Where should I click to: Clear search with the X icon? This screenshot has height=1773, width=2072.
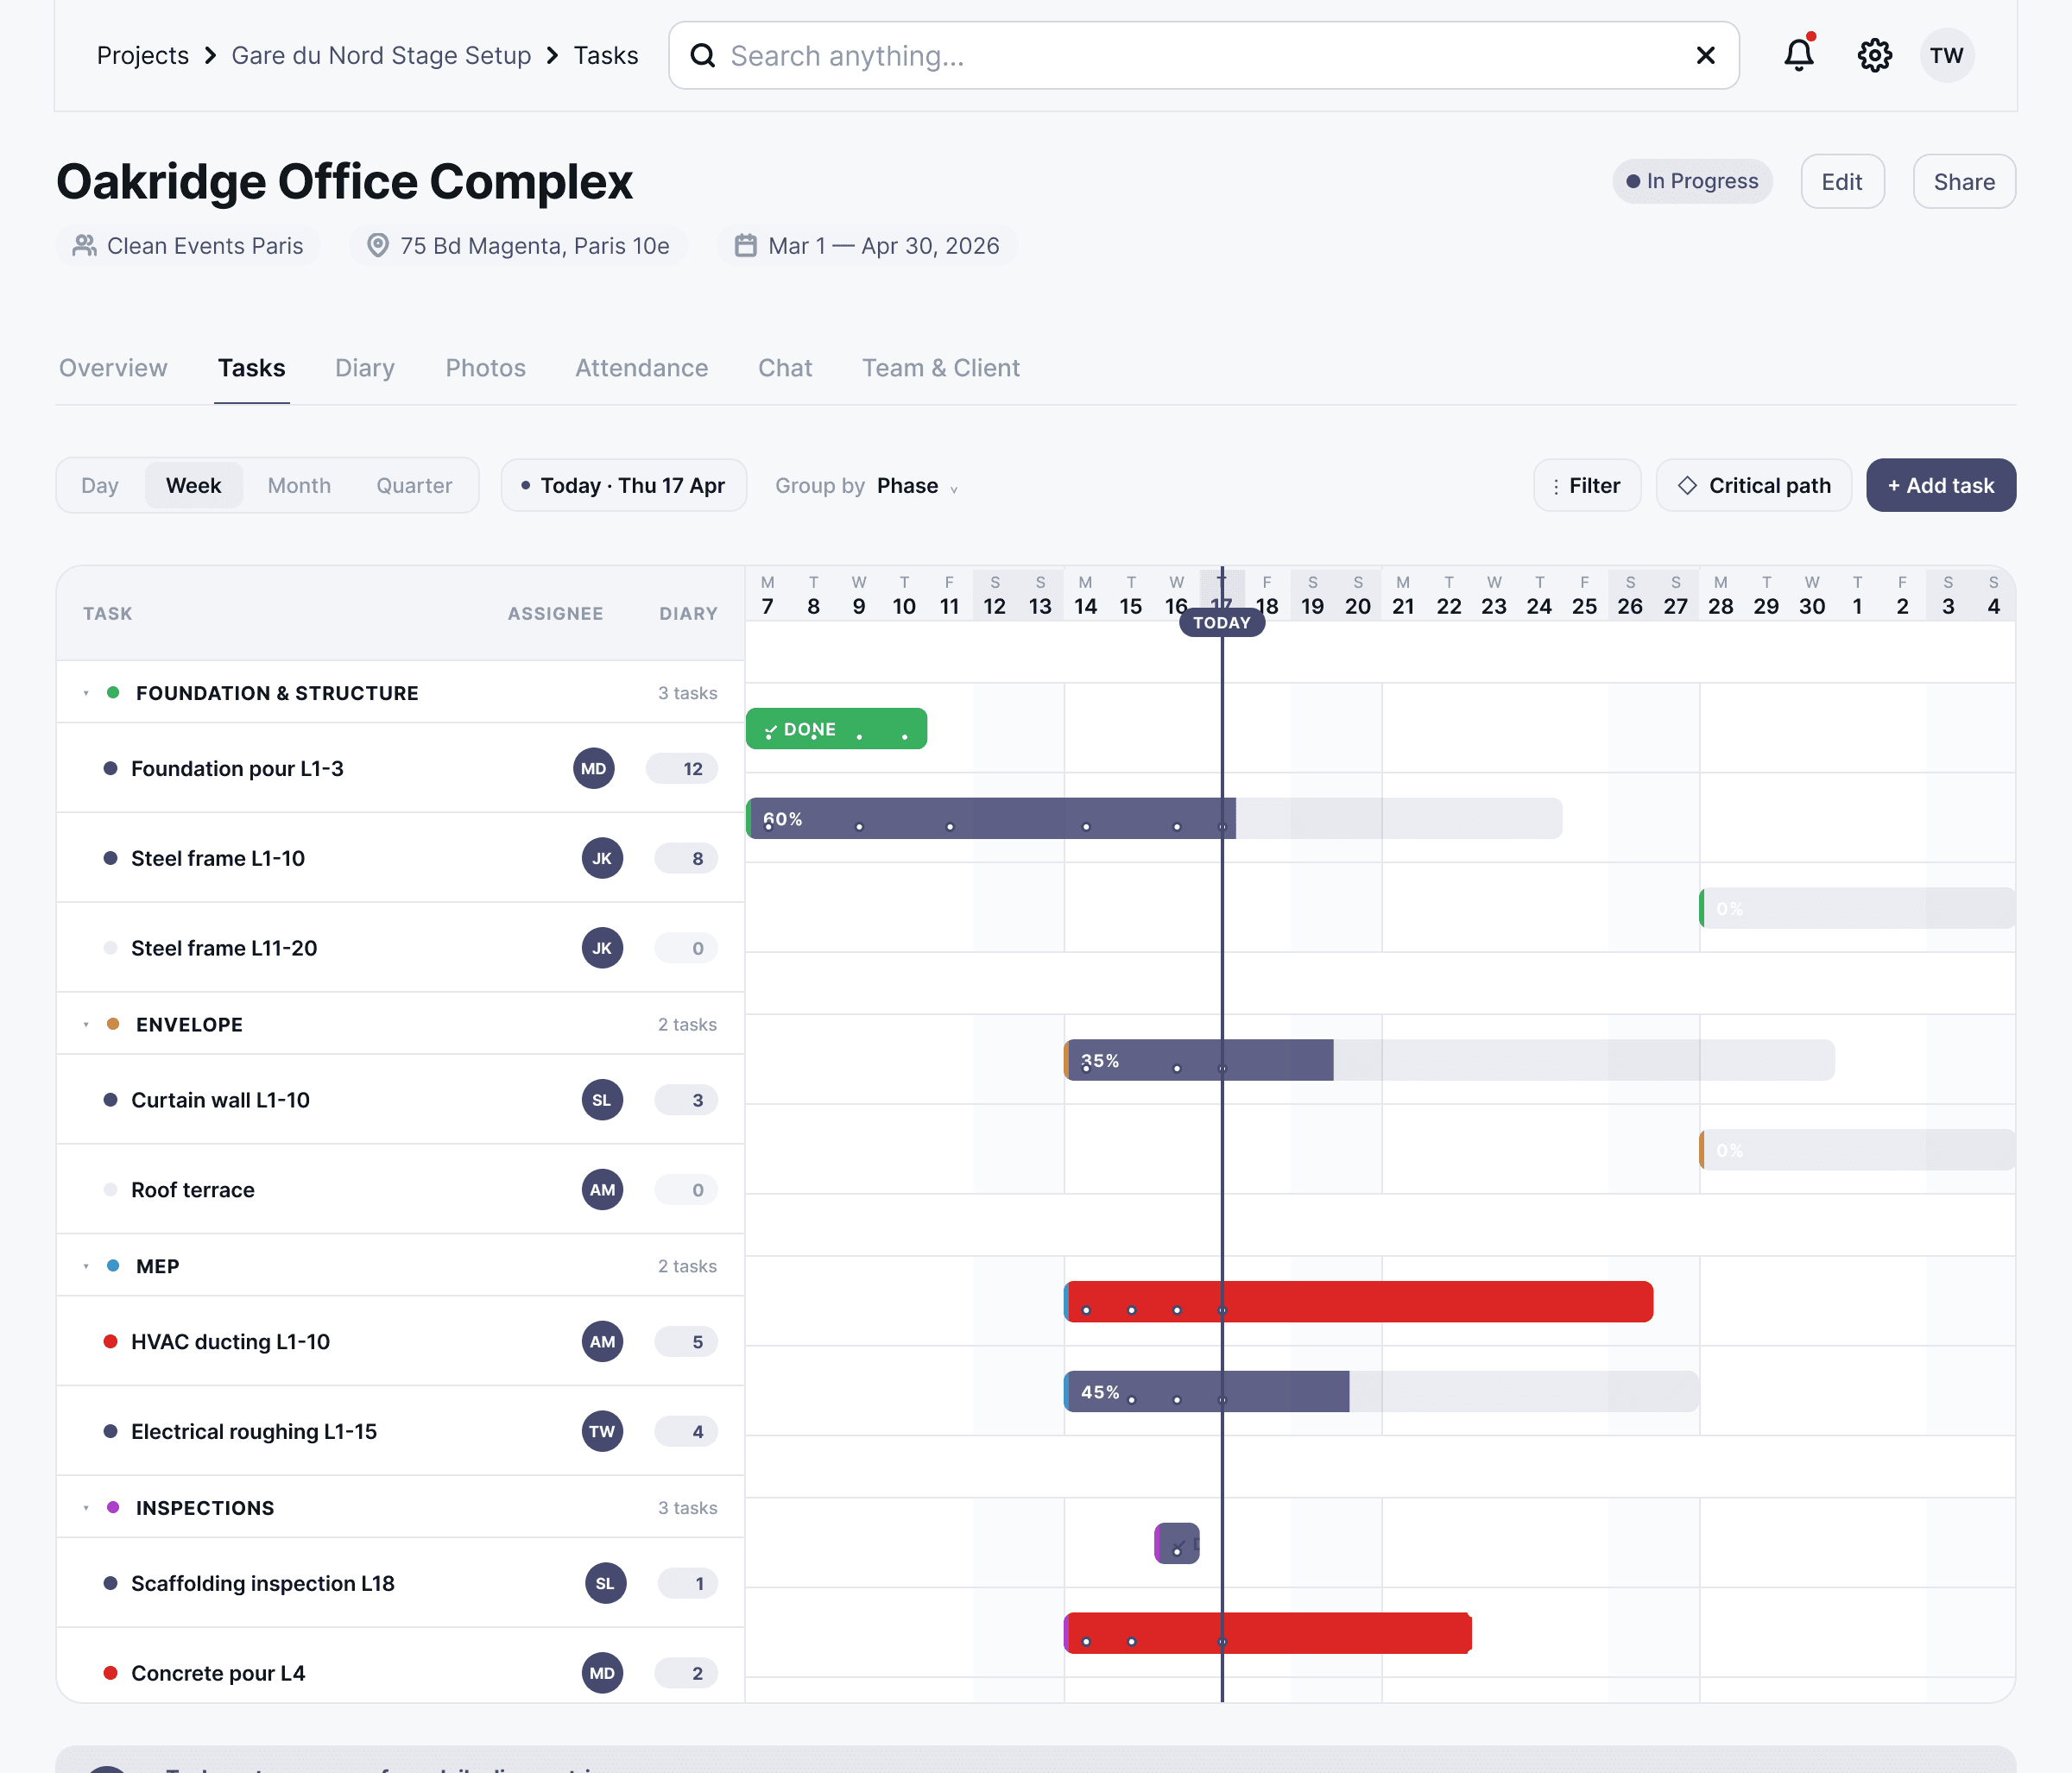coord(1705,55)
